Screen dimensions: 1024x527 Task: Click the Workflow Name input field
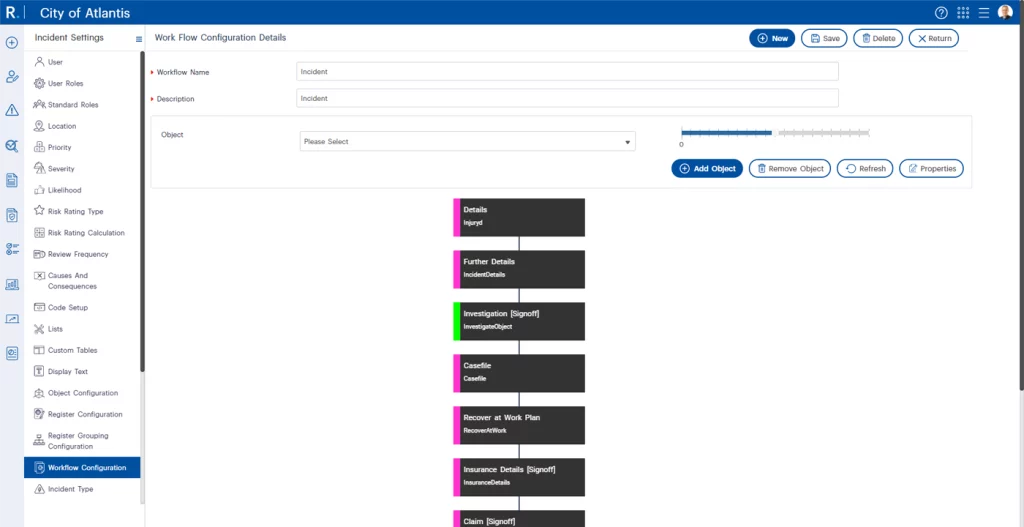pyautogui.click(x=567, y=72)
